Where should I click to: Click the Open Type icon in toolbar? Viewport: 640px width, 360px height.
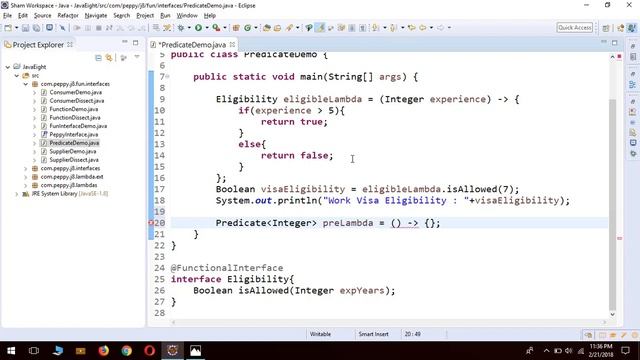click(x=267, y=28)
